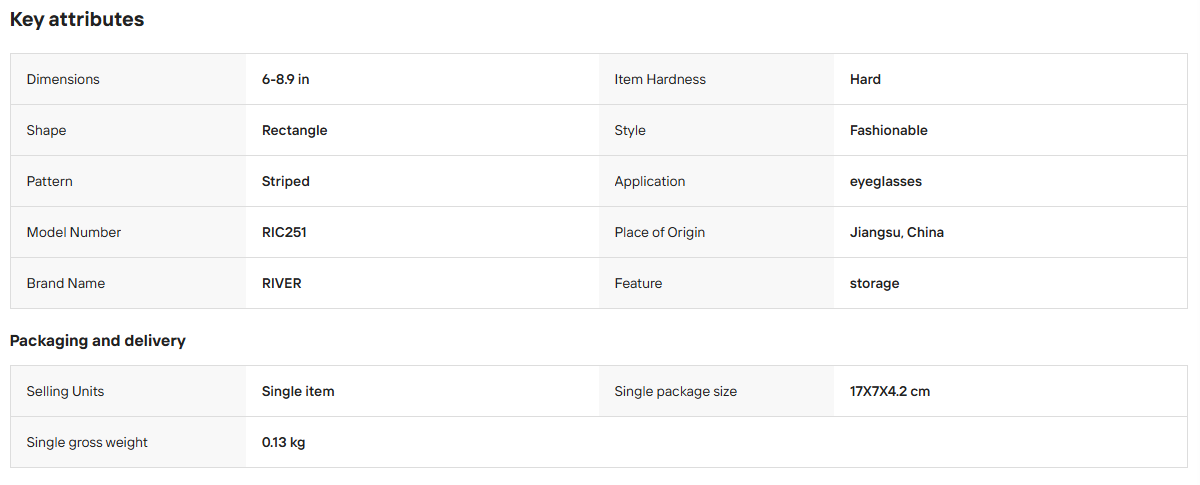Image resolution: width=1200 pixels, height=485 pixels.
Task: Click the 17X7X4.2 cm package size
Action: pyautogui.click(x=890, y=391)
